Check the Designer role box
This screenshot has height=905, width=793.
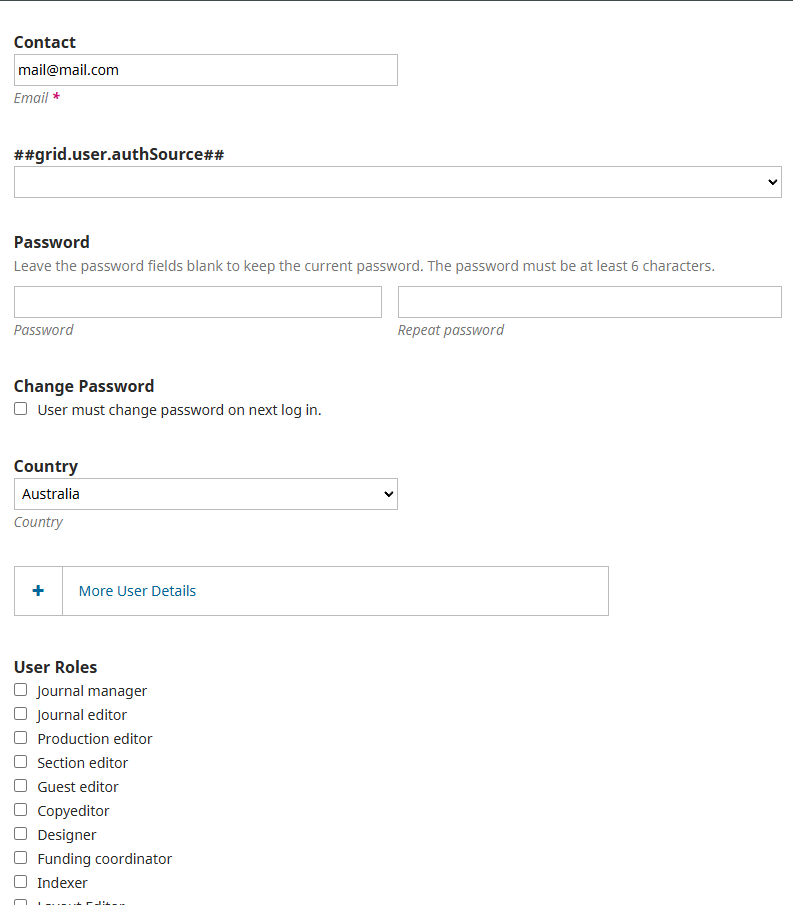(x=21, y=833)
